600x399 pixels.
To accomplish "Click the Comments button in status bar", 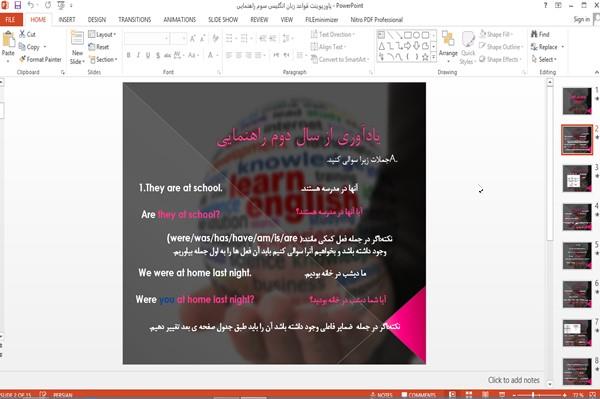I will tap(419, 394).
